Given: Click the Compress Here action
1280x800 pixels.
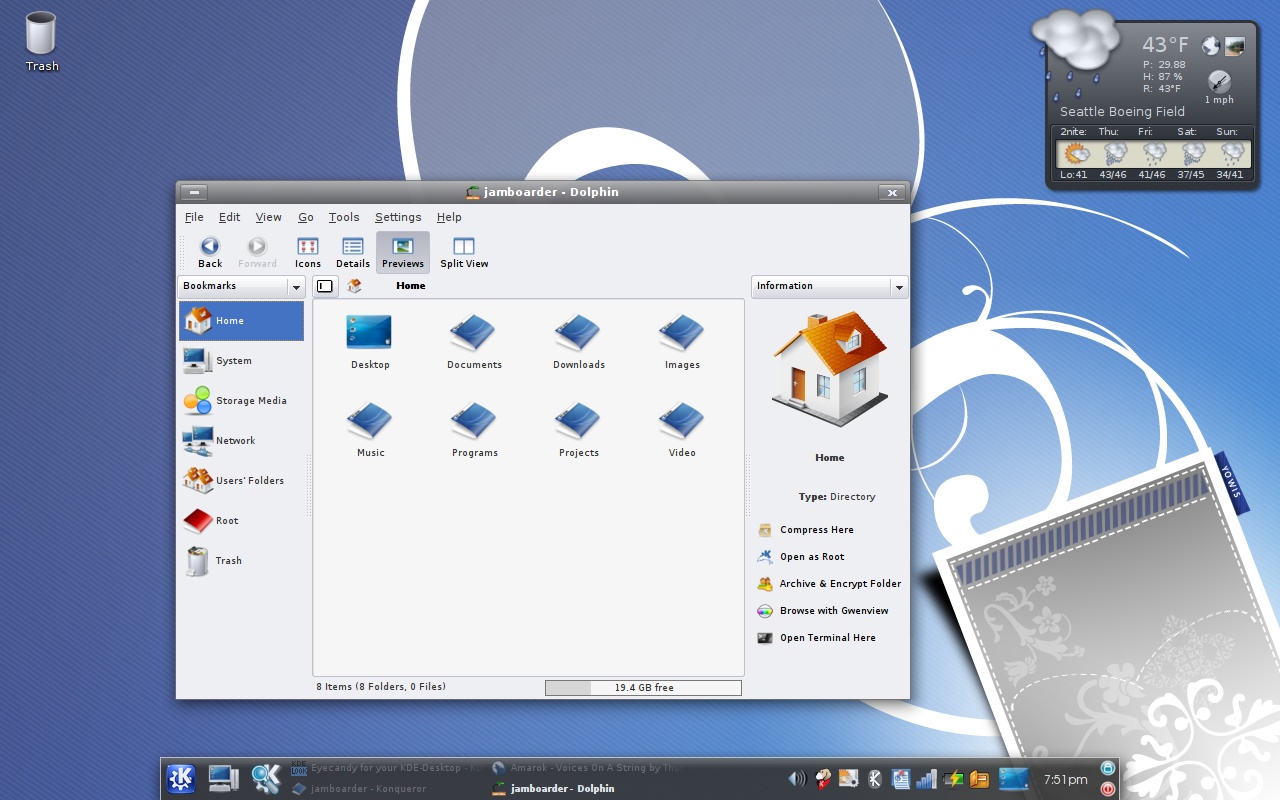Looking at the screenshot, I should 806,530.
